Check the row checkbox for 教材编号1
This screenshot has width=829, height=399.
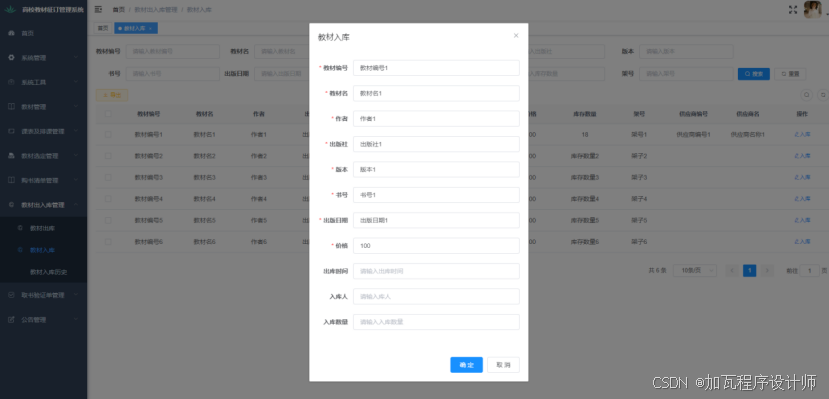tap(108, 135)
